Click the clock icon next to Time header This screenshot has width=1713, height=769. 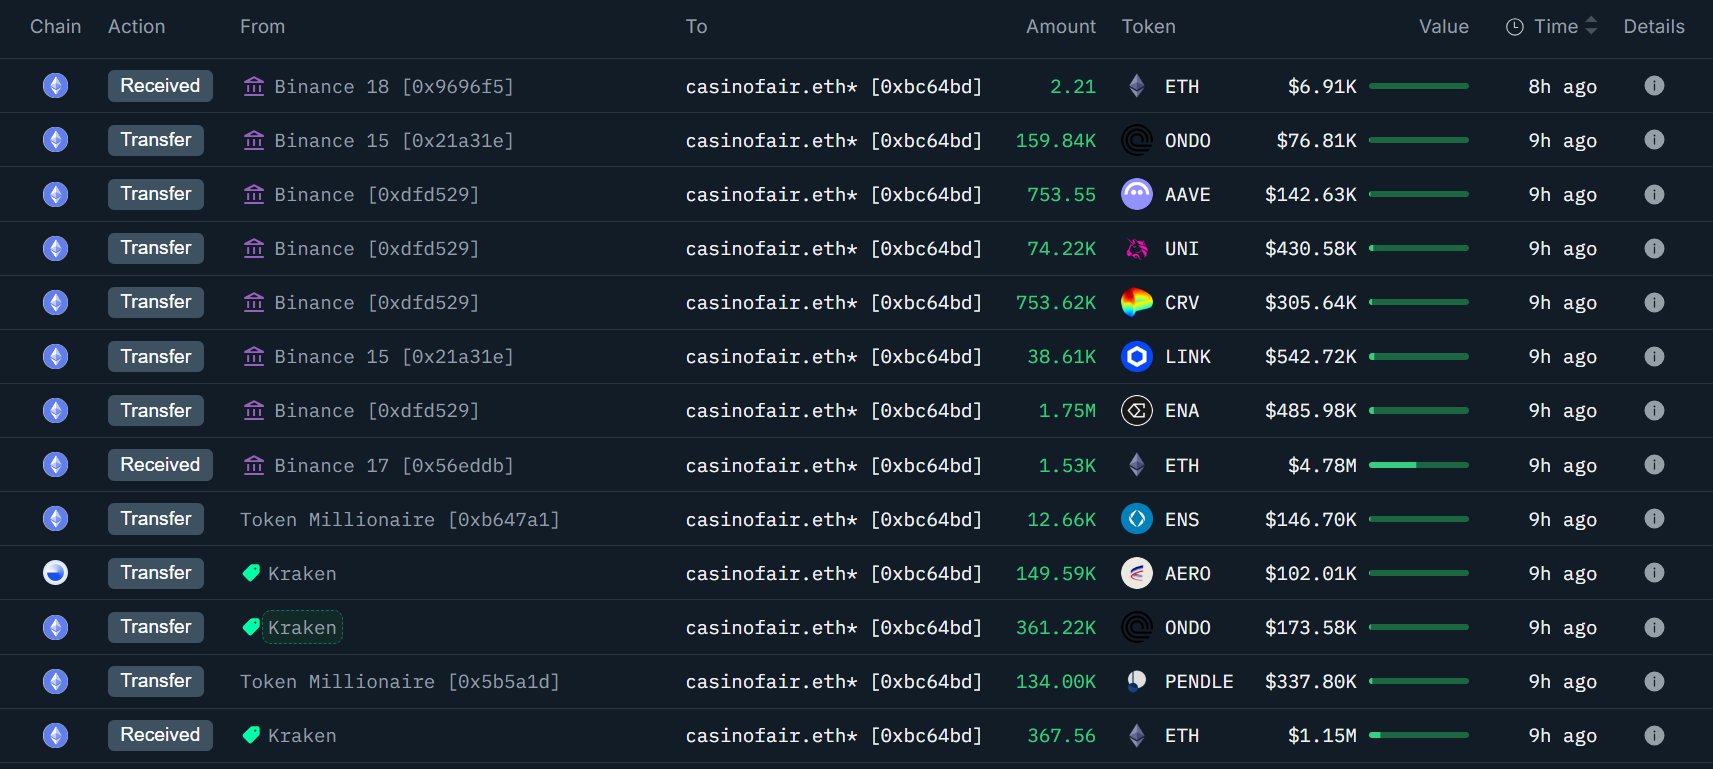[1515, 26]
